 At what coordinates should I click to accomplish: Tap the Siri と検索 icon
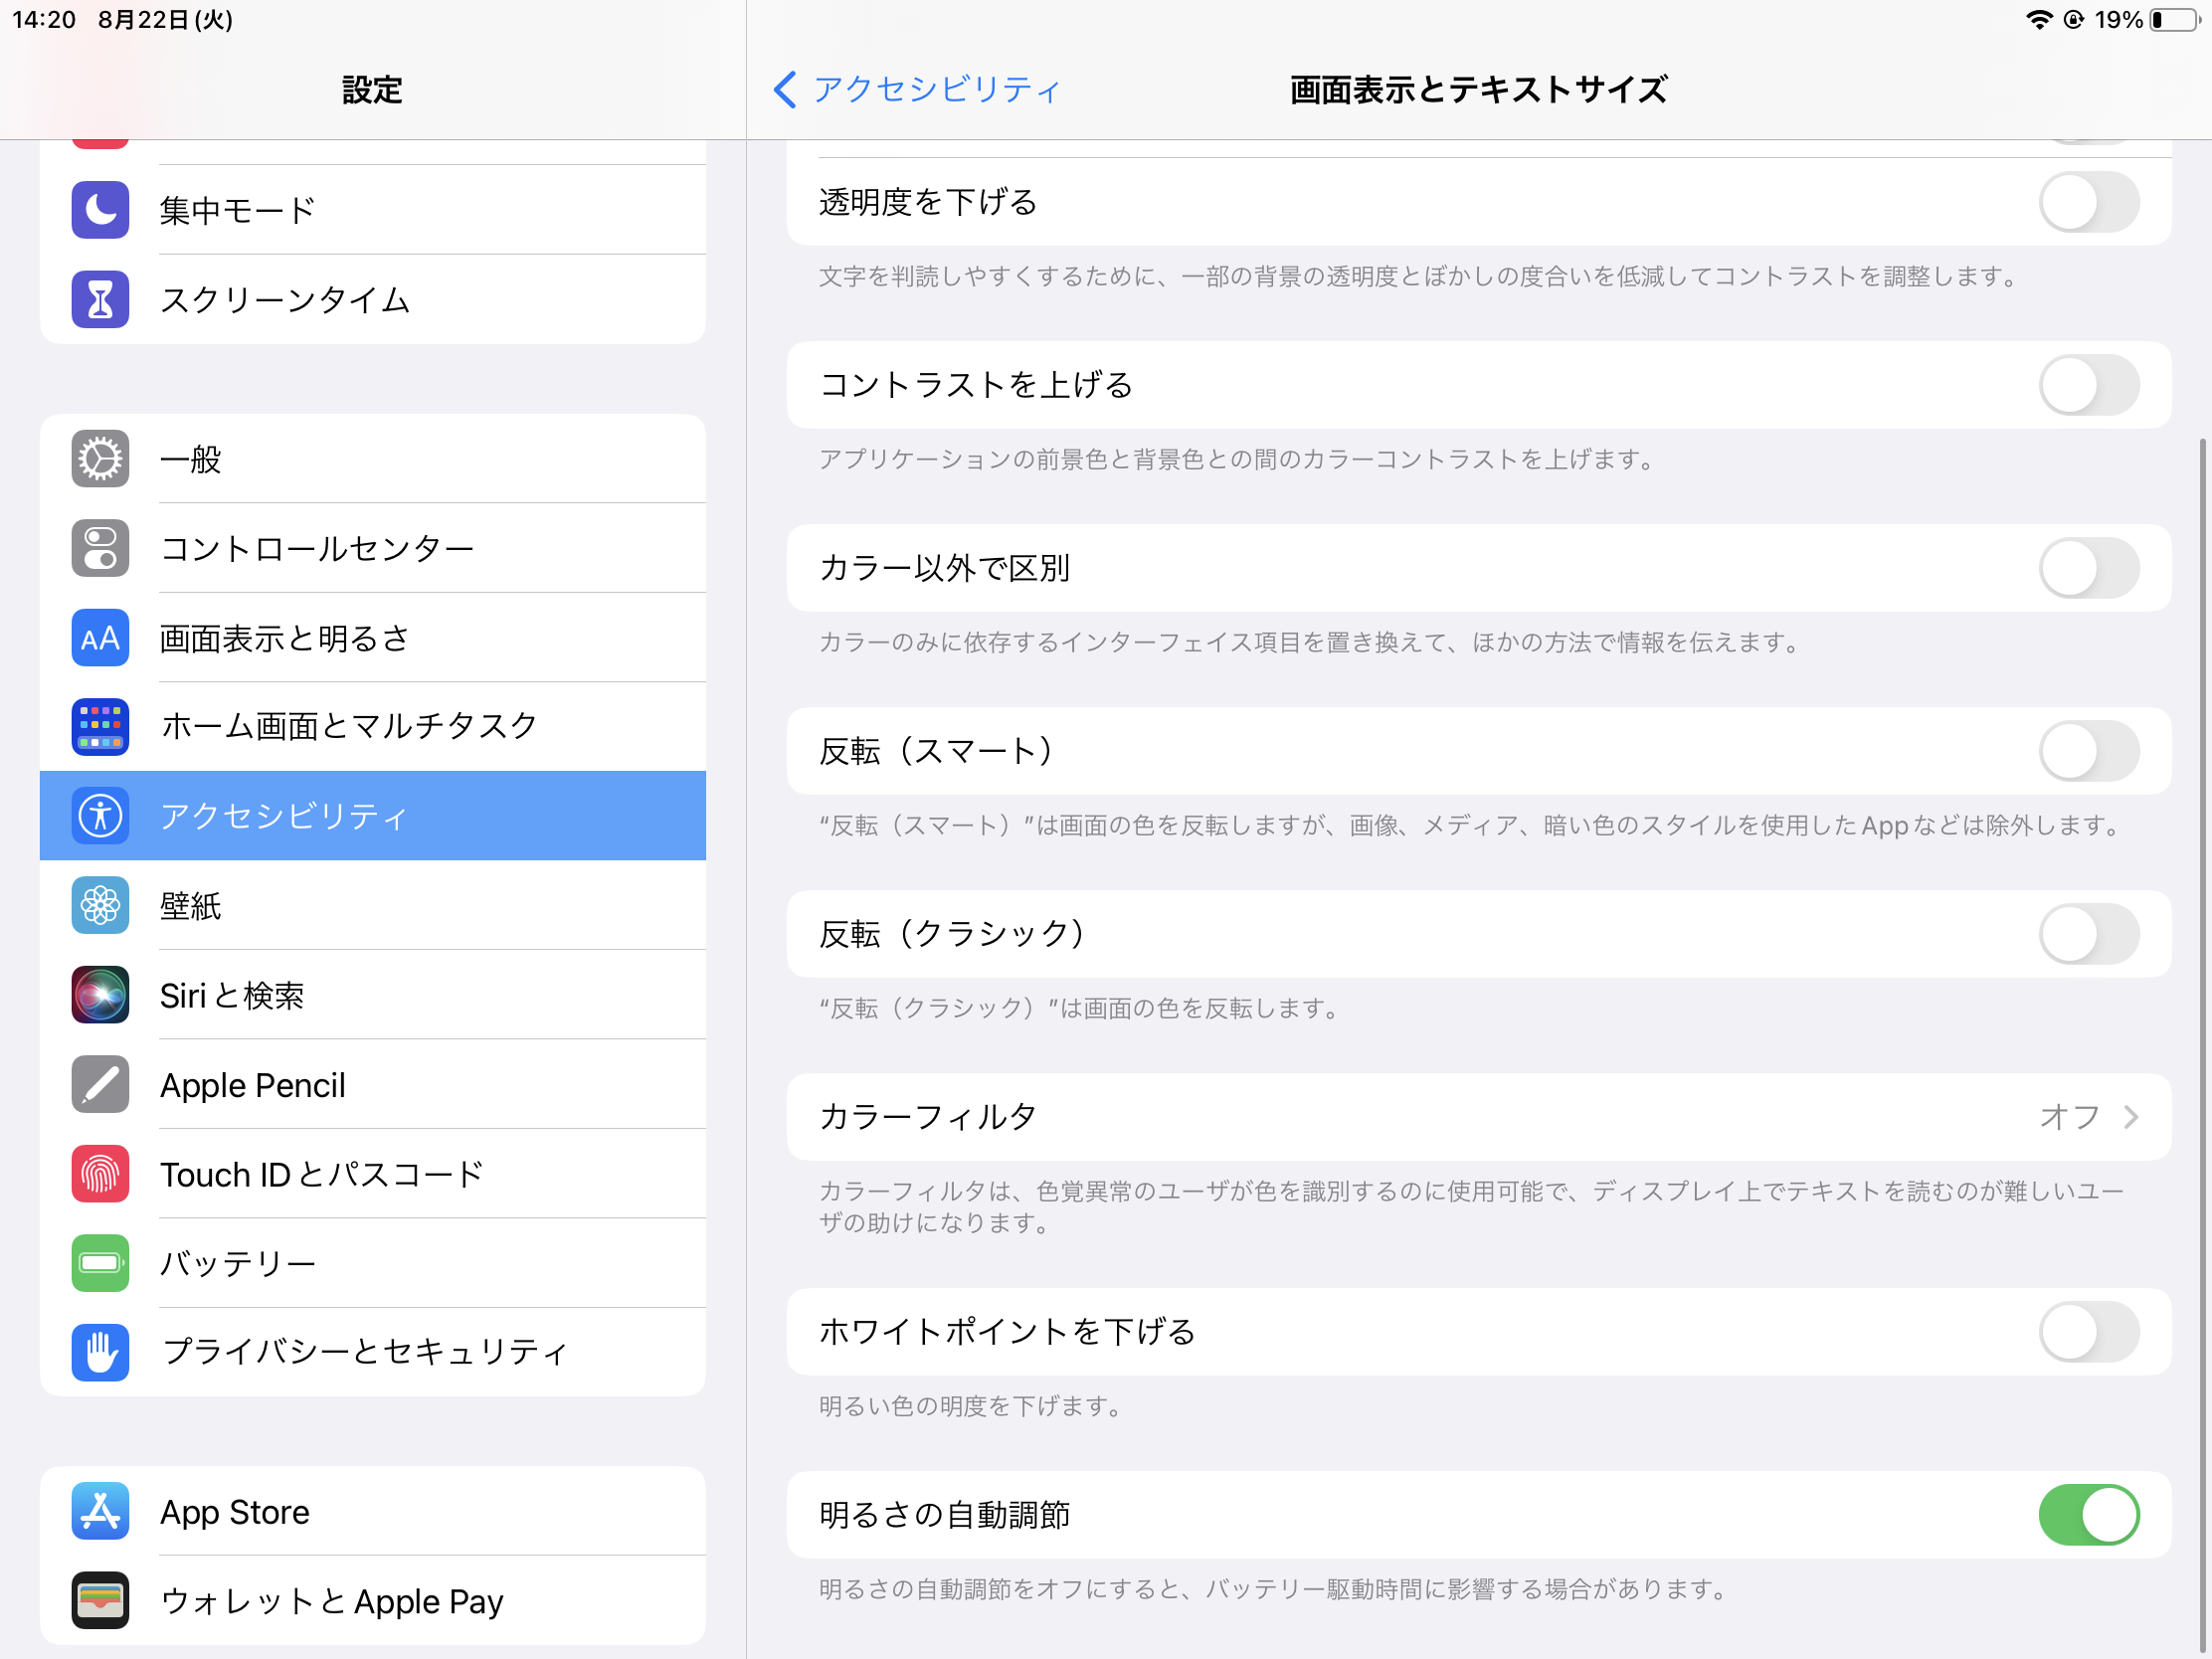pyautogui.click(x=100, y=995)
